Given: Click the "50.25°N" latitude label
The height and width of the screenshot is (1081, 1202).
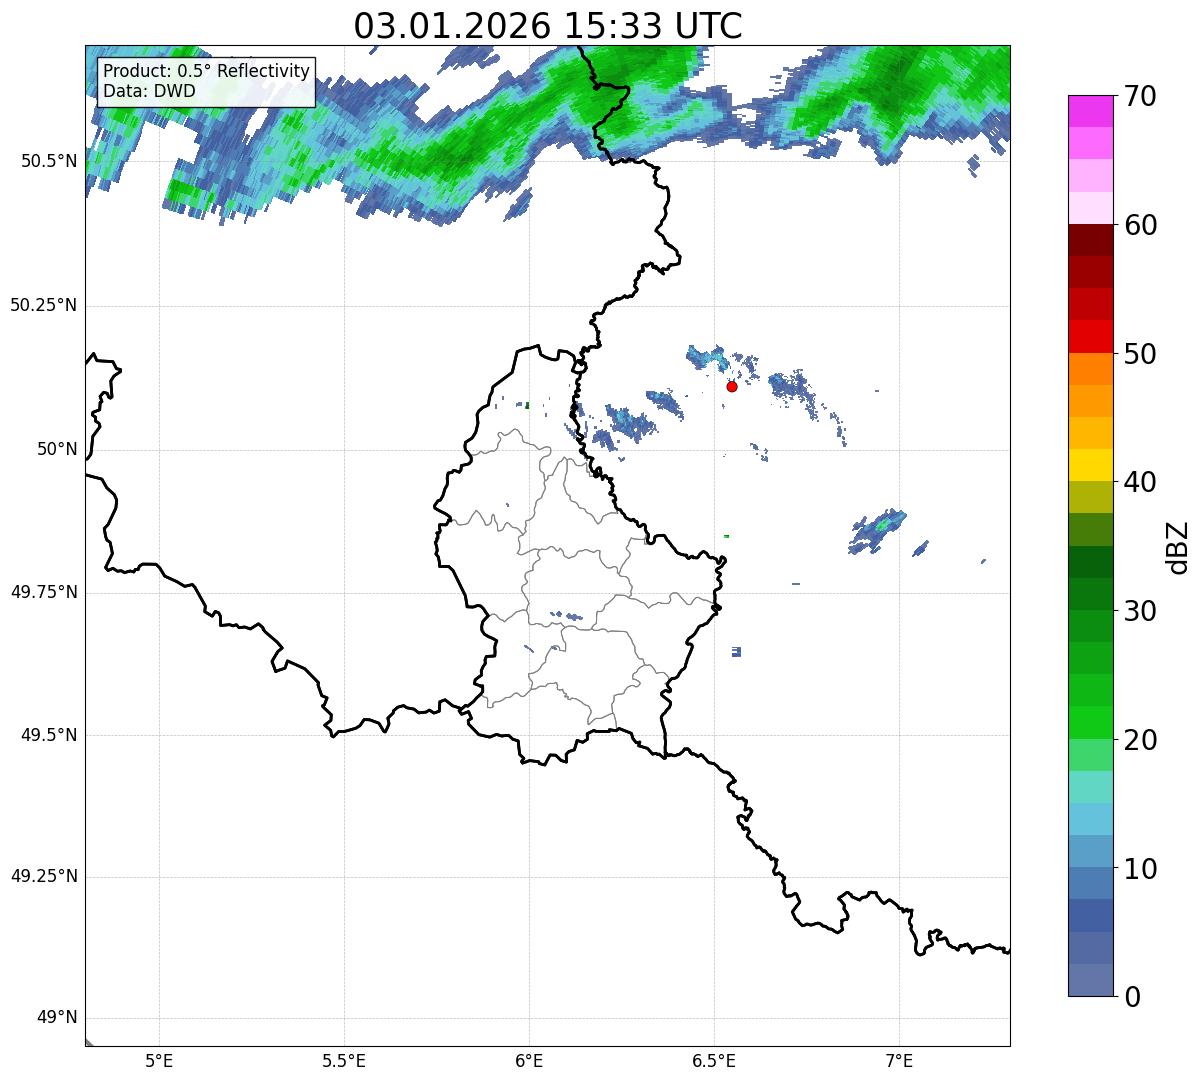Looking at the screenshot, I should pyautogui.click(x=44, y=305).
